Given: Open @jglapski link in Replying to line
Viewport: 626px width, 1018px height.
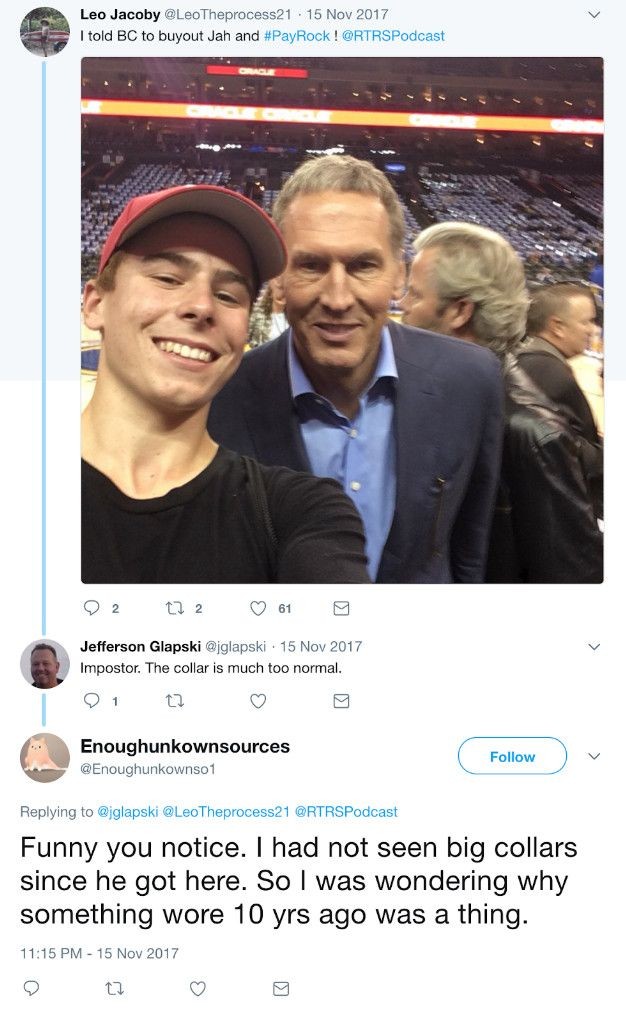Looking at the screenshot, I should tap(126, 811).
